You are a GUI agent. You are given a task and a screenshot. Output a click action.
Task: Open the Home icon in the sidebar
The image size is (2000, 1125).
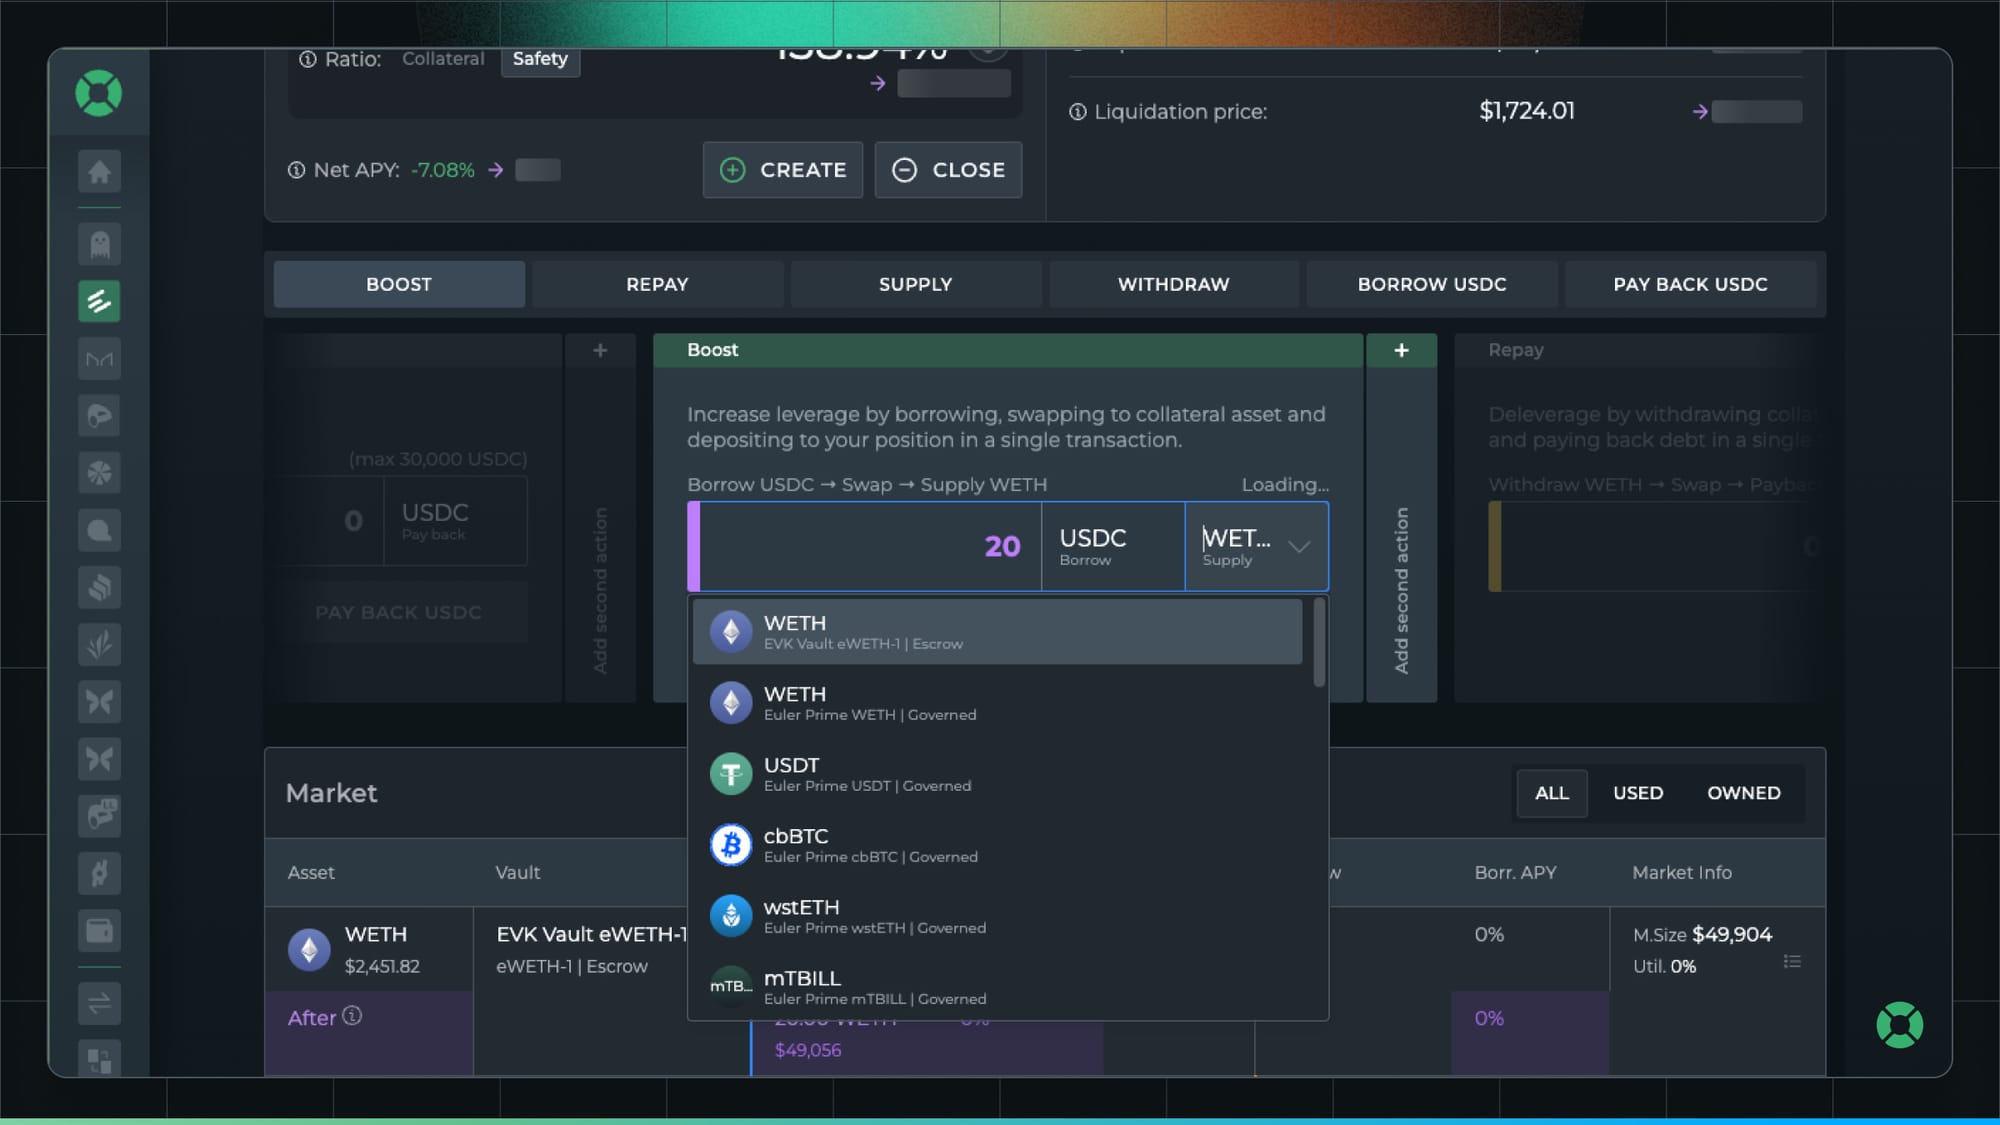[x=99, y=171]
